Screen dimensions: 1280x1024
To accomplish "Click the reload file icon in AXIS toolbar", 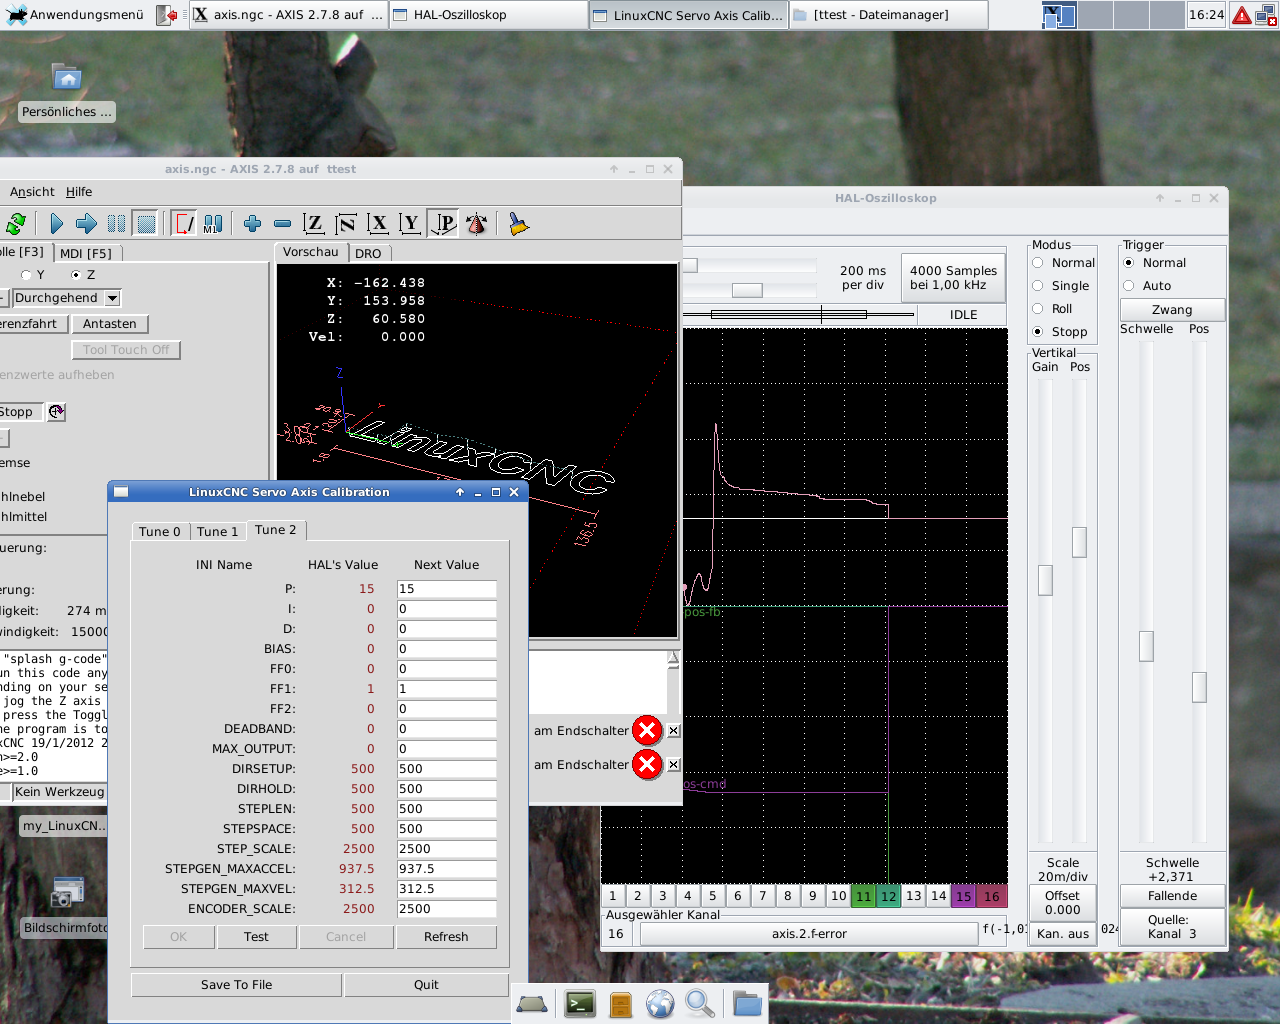I will [x=16, y=224].
